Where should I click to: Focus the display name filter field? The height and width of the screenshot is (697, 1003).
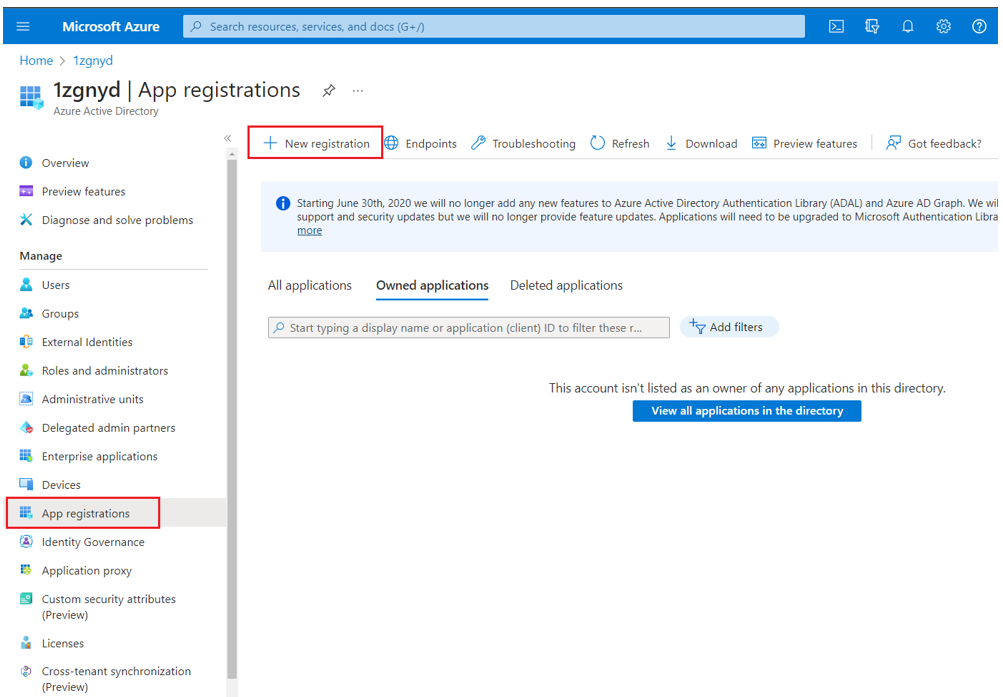(469, 327)
